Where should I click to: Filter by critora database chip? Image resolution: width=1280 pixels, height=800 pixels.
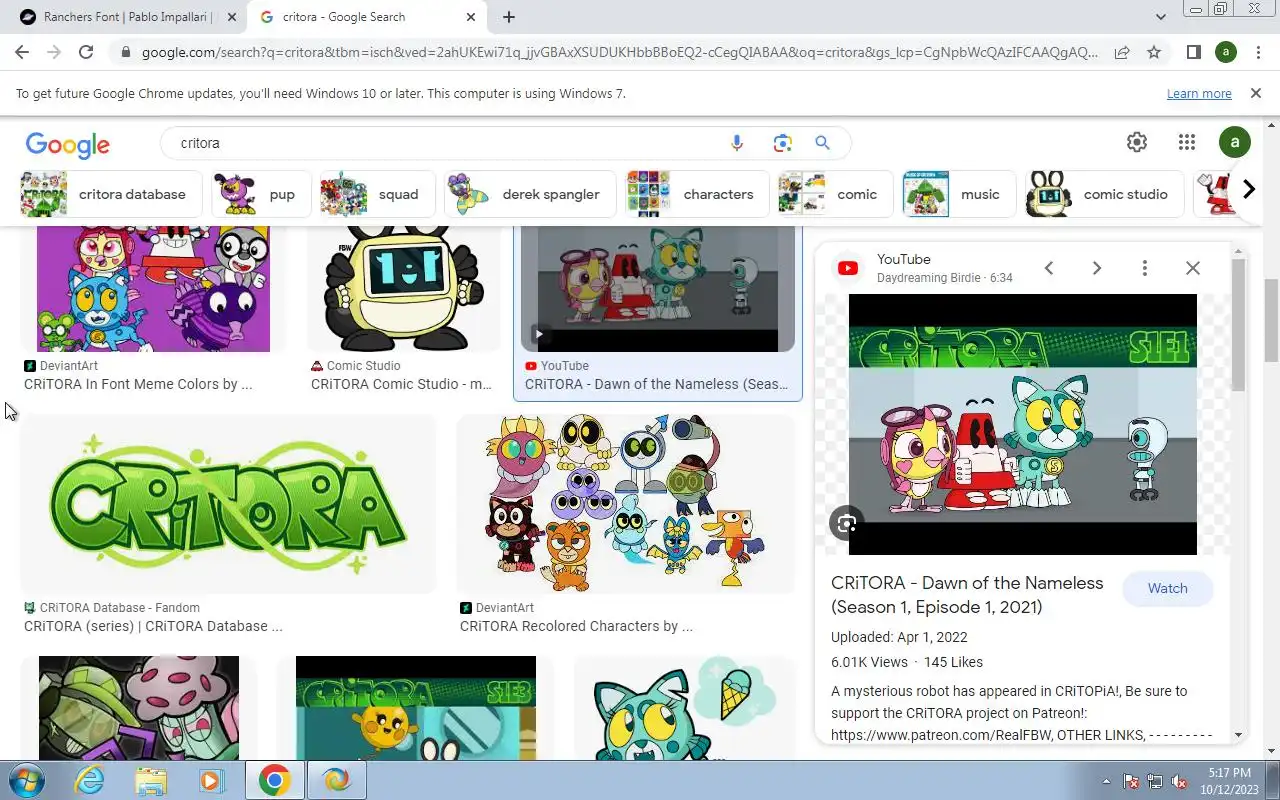coord(111,194)
